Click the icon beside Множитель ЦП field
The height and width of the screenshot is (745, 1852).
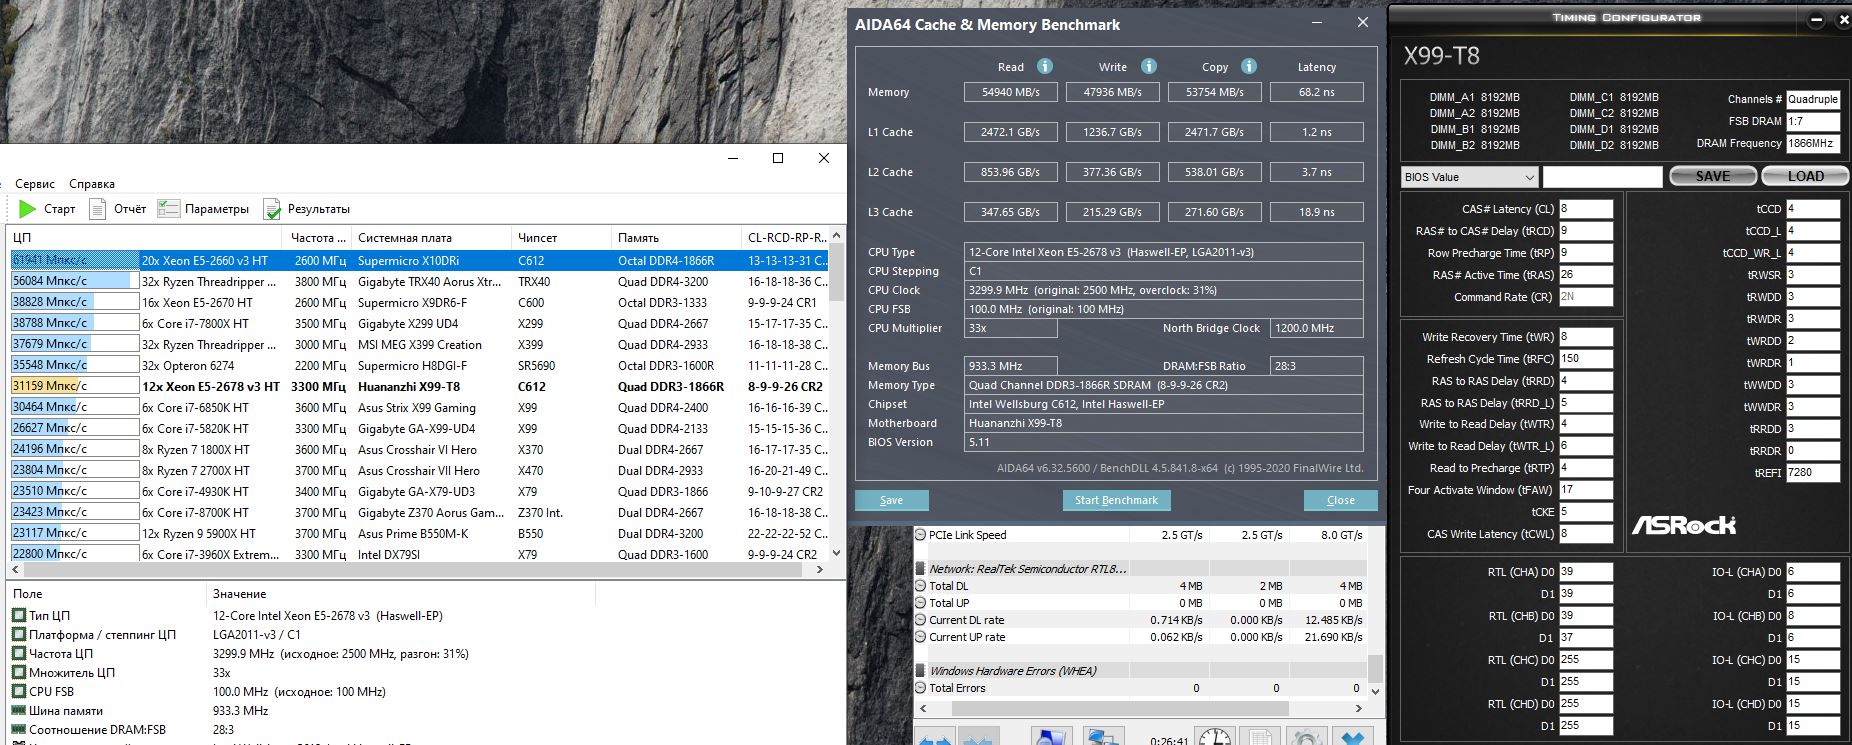pyautogui.click(x=19, y=673)
